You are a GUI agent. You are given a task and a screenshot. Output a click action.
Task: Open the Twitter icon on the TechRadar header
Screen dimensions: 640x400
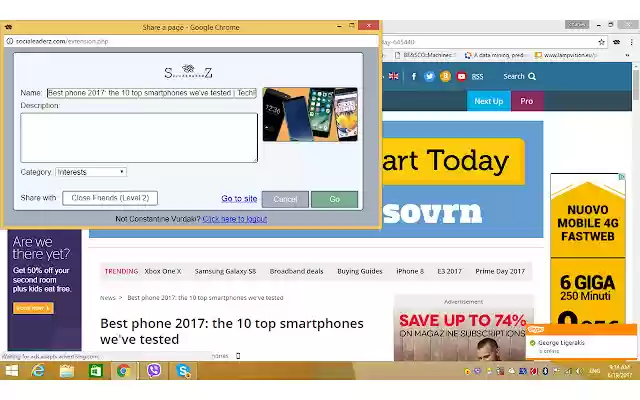[x=429, y=76]
